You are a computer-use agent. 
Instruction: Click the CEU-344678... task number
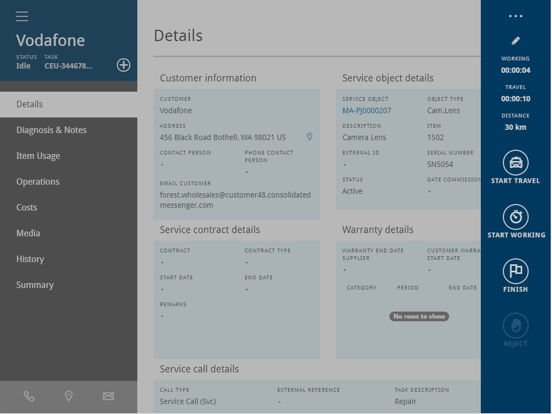click(68, 66)
